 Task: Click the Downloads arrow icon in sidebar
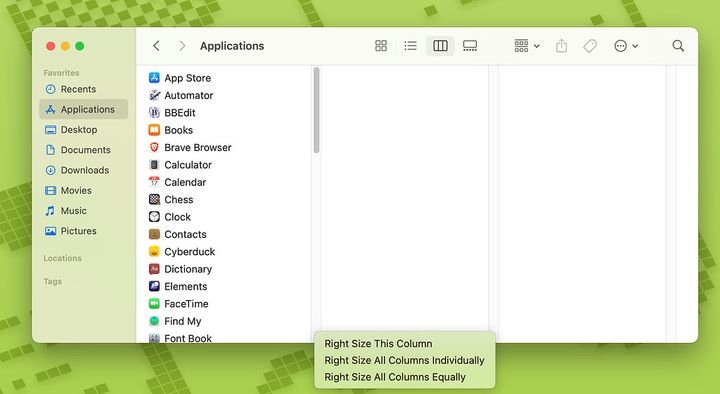pos(51,170)
